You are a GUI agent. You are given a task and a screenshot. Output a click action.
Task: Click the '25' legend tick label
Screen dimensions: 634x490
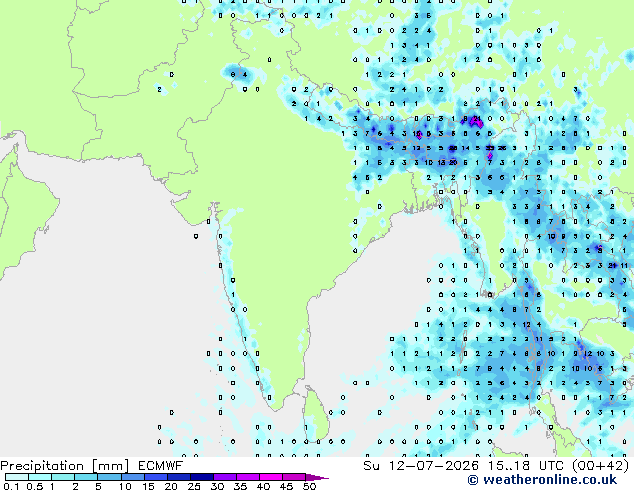click(194, 486)
